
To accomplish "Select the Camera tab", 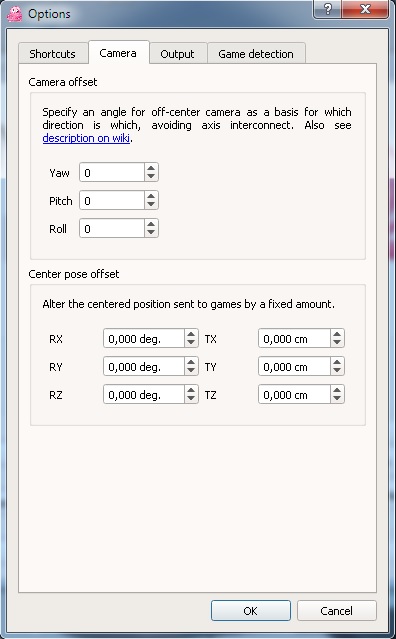I will point(119,53).
